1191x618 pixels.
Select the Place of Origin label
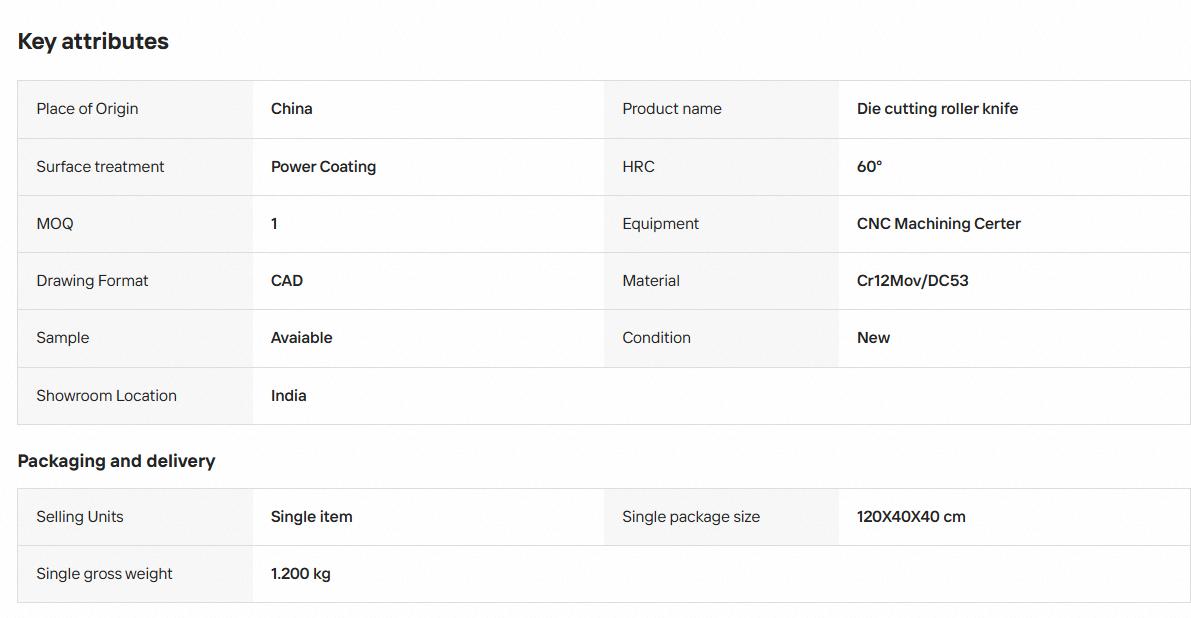(x=87, y=109)
